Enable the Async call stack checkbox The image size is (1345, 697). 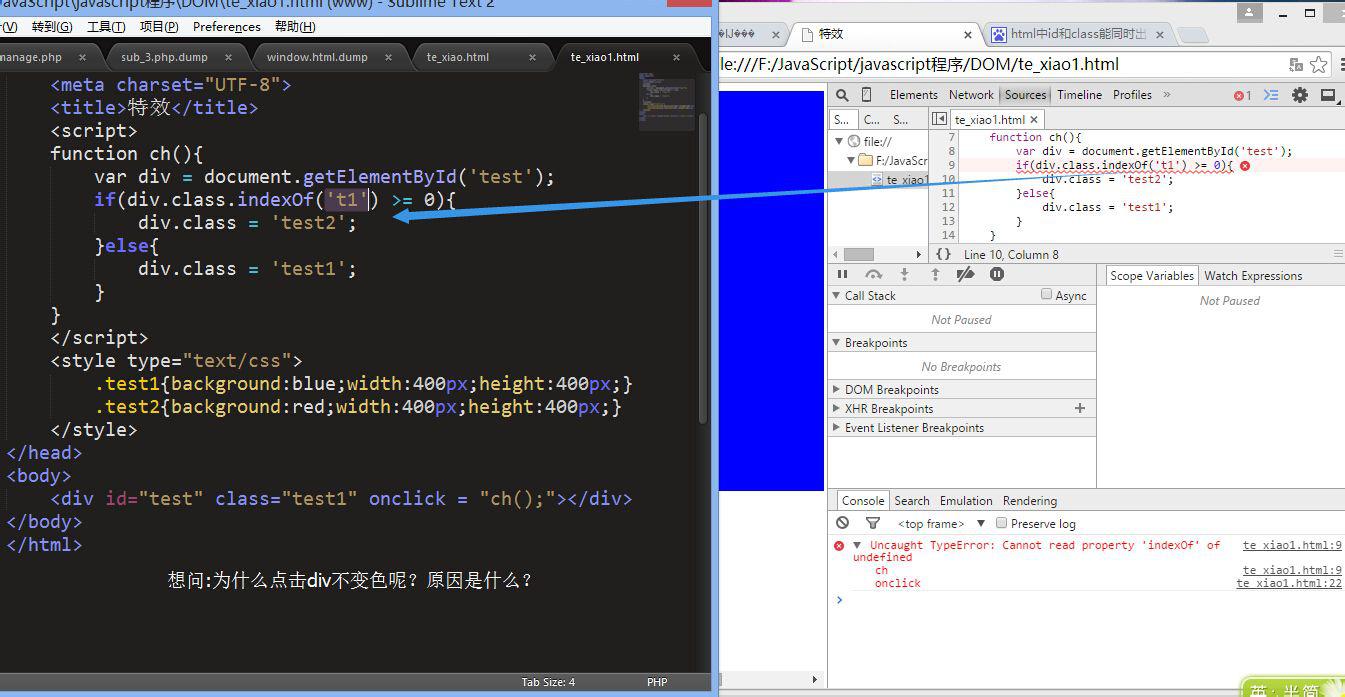[x=1047, y=294]
